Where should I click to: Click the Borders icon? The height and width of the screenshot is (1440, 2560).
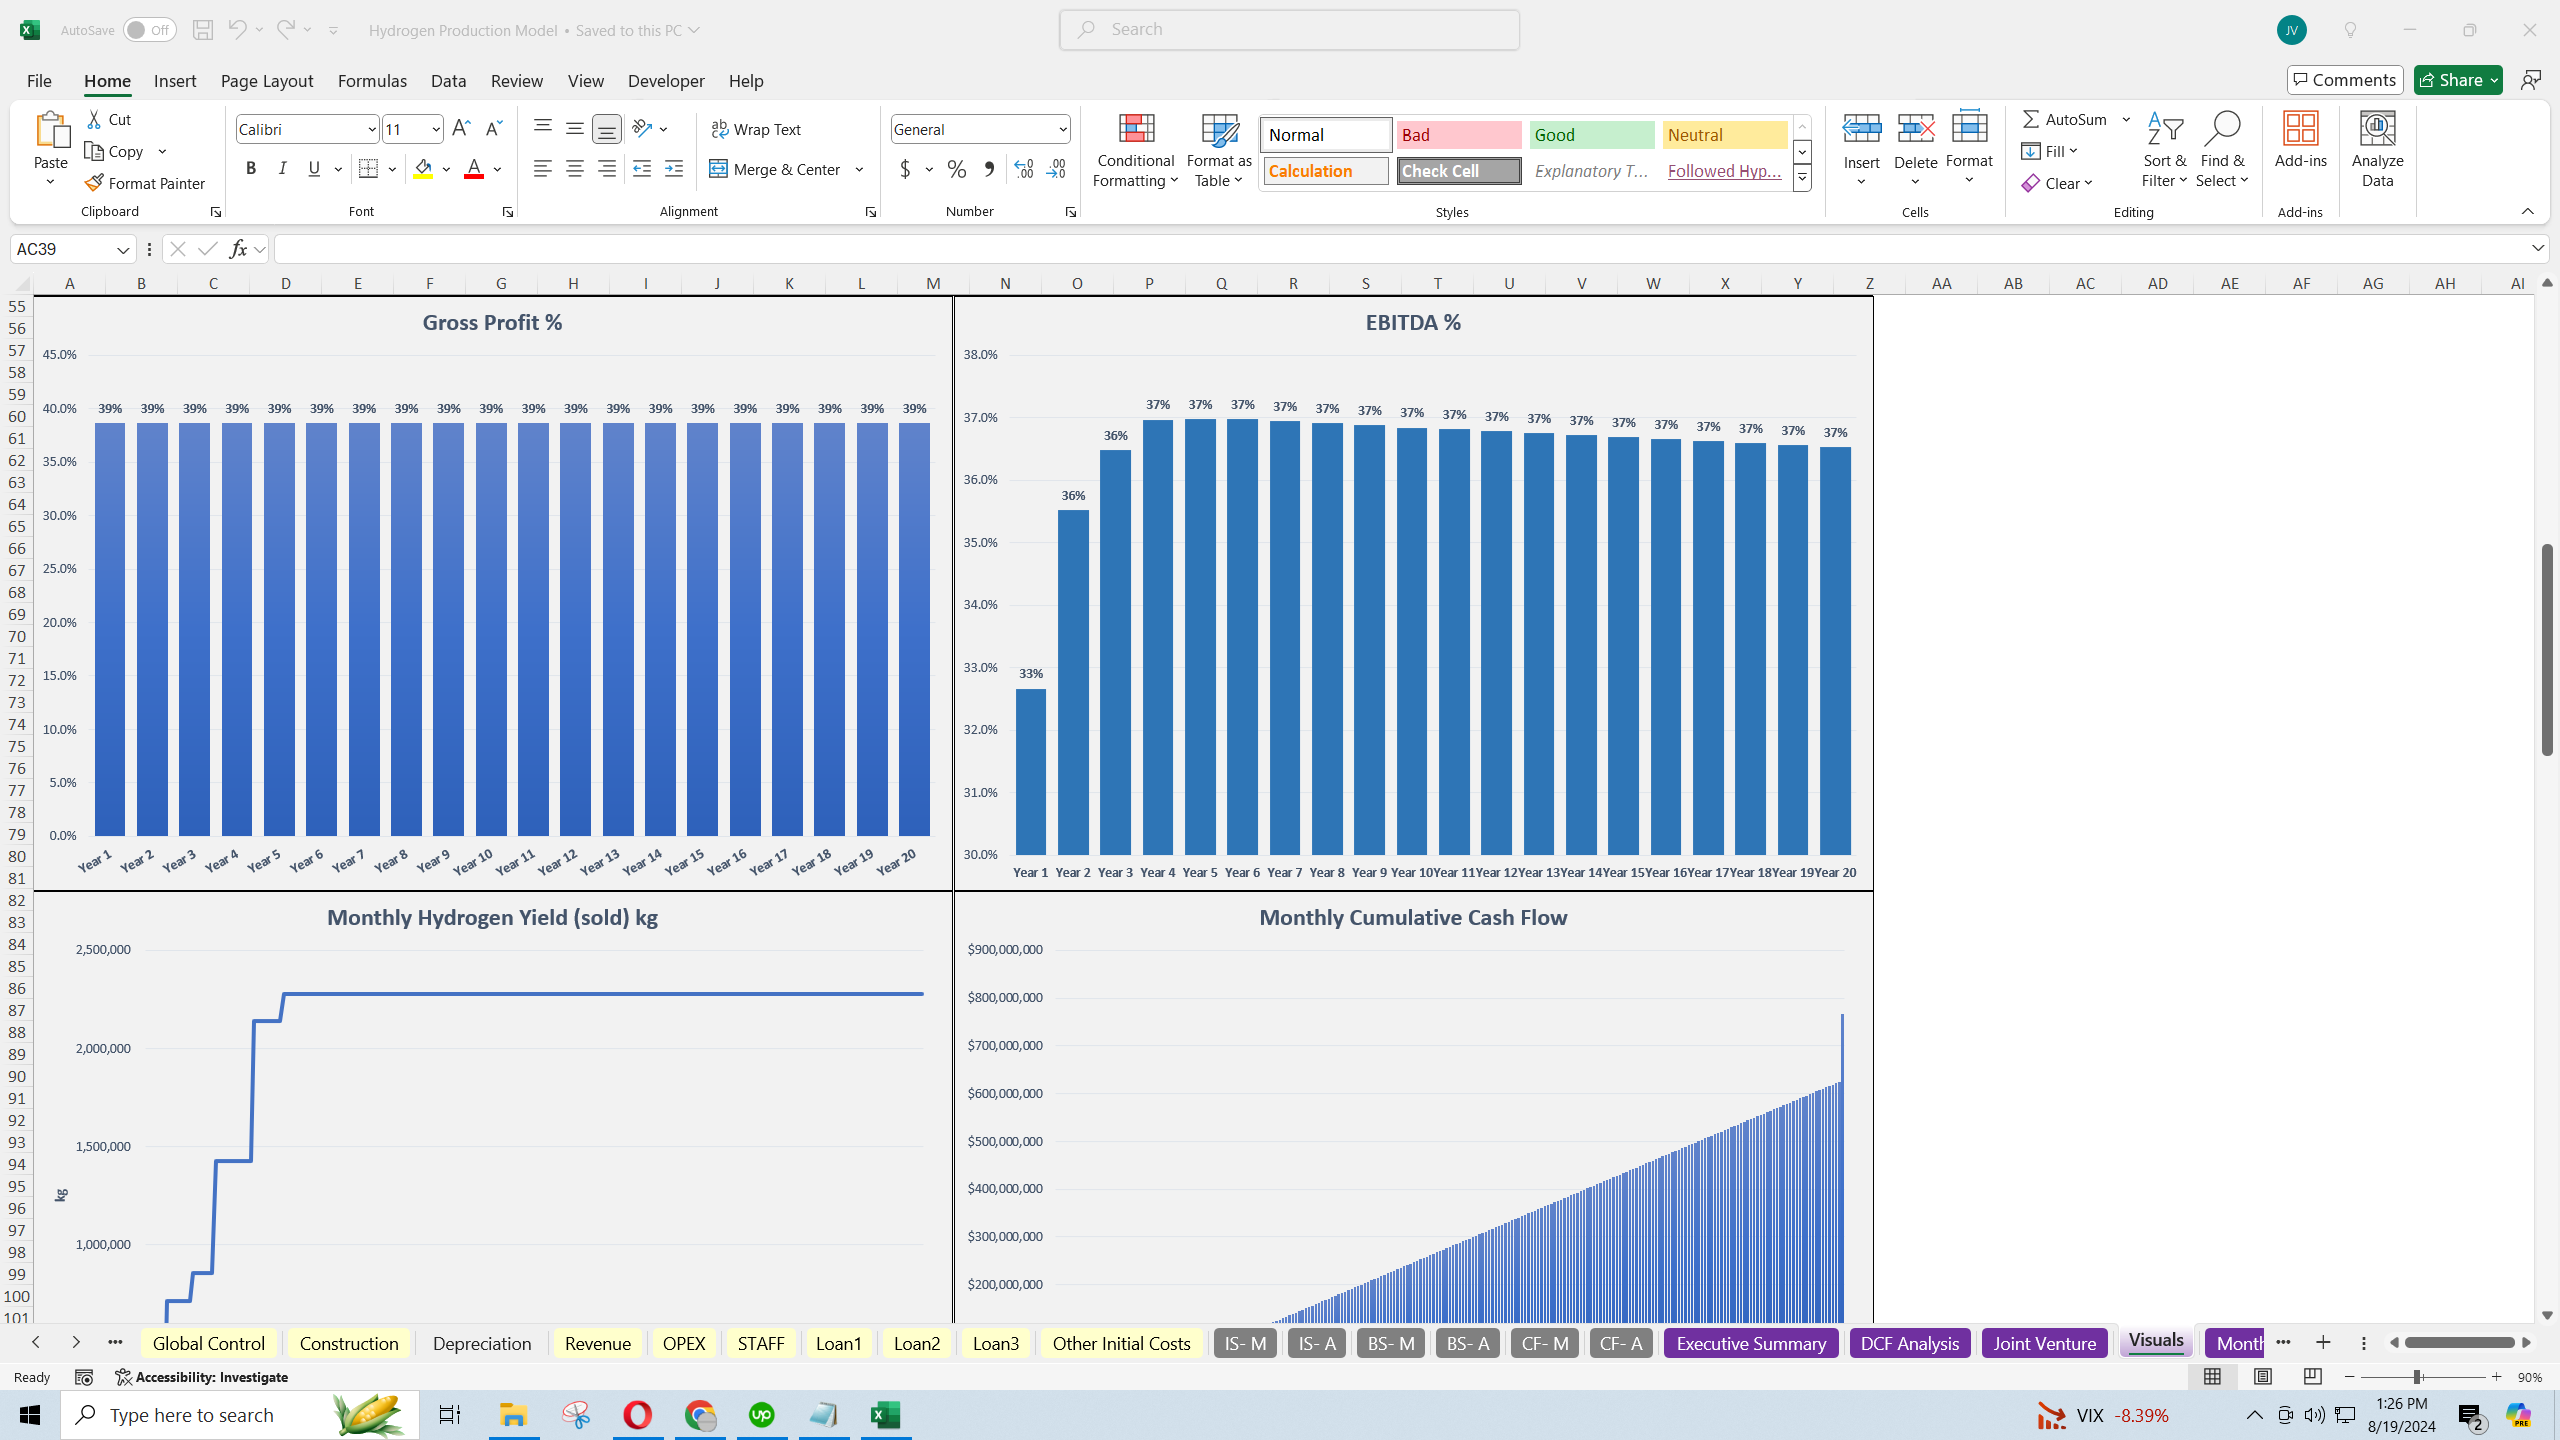[369, 169]
